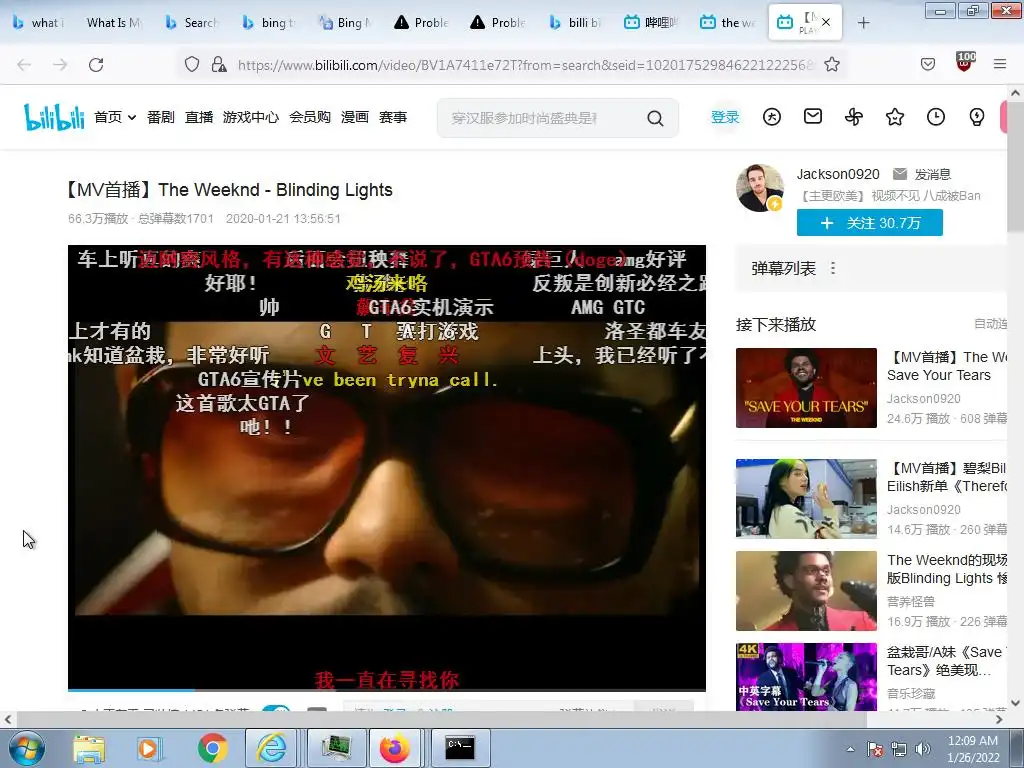1024x768 pixels.
Task: Click the browser reload button
Action: 96,65
